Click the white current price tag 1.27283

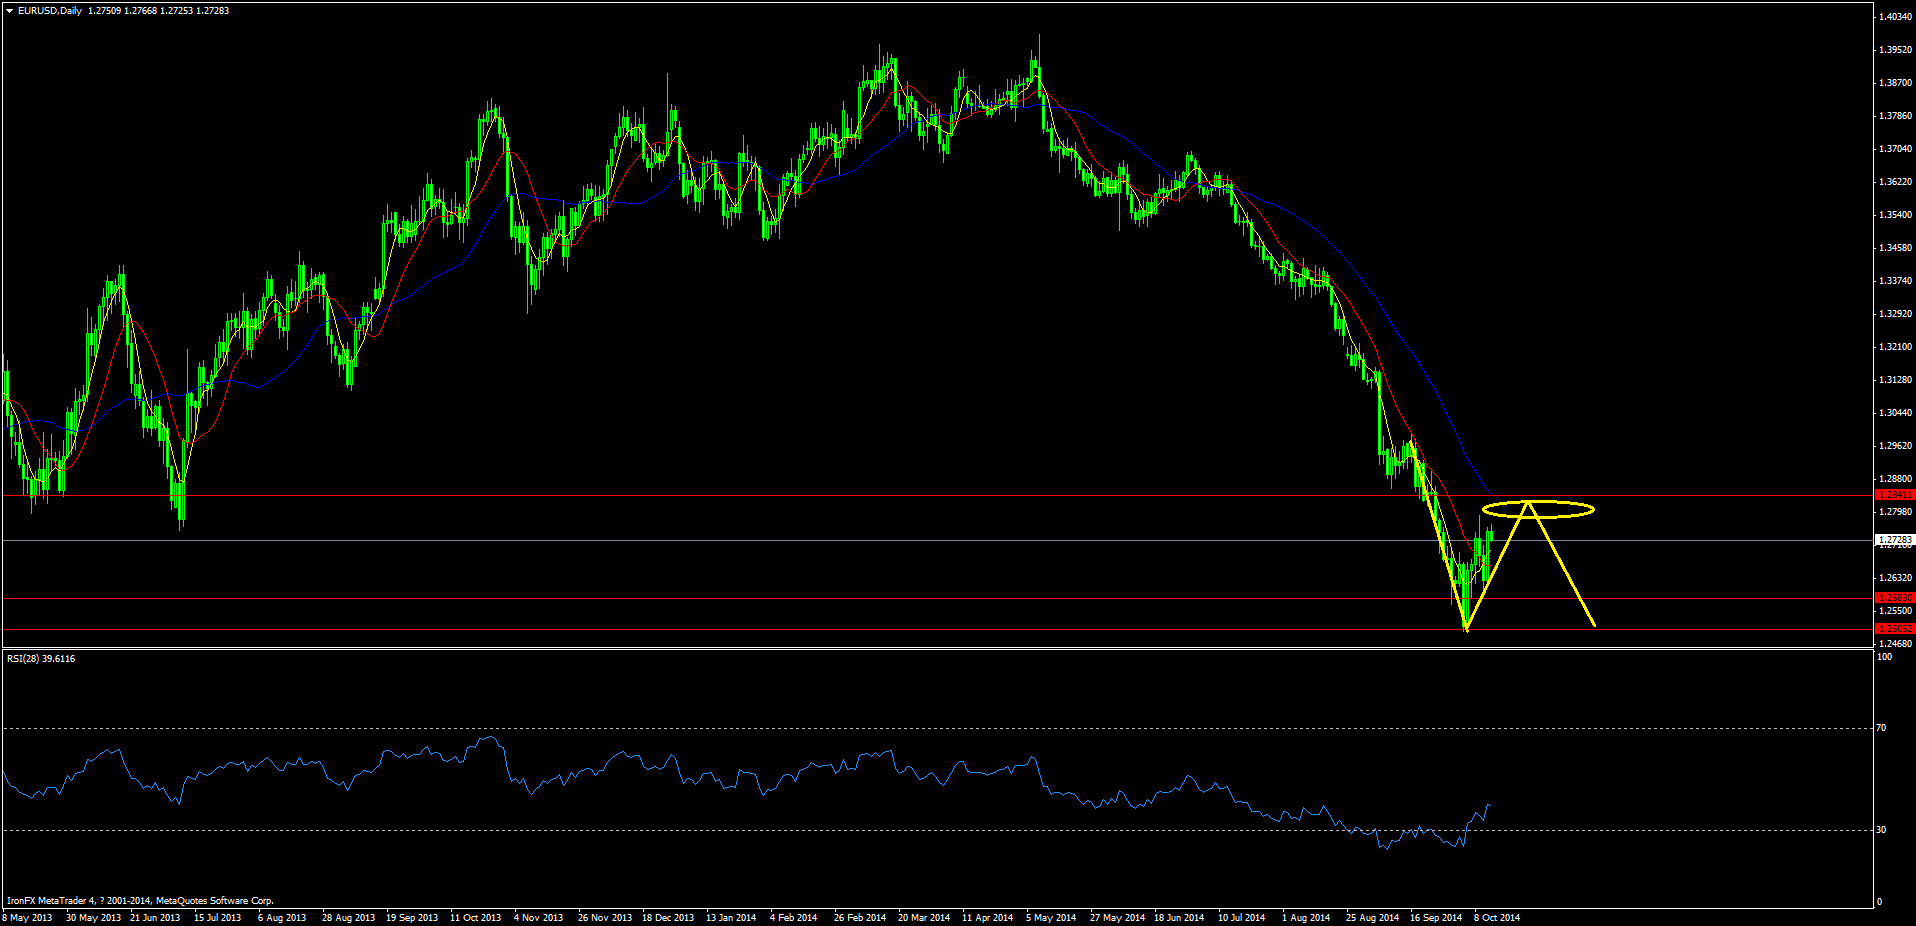click(x=1898, y=540)
